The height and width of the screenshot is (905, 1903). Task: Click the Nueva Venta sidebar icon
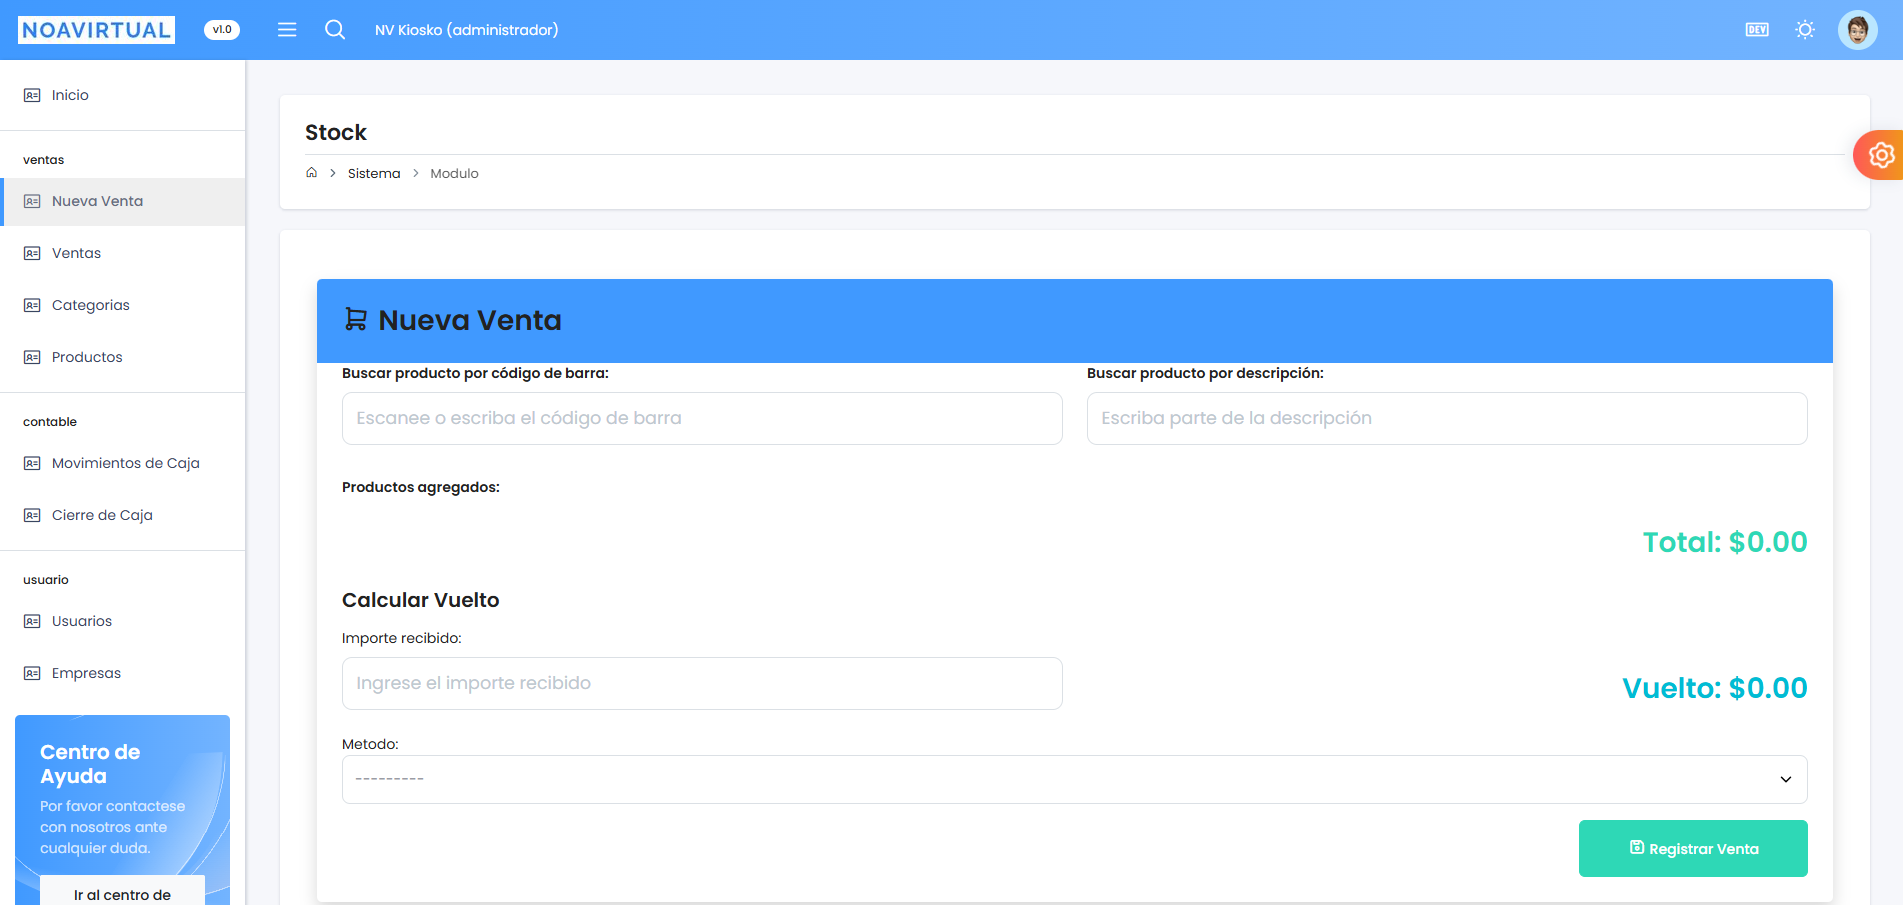click(32, 201)
